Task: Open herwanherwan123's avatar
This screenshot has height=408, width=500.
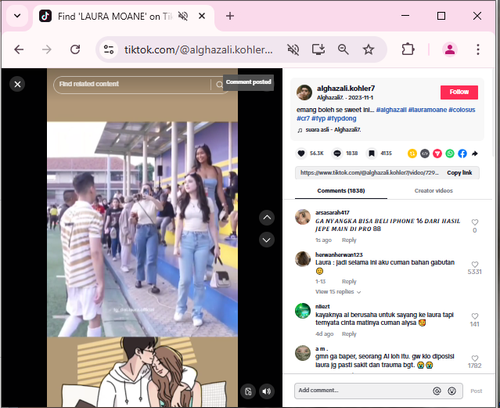Action: point(303,259)
